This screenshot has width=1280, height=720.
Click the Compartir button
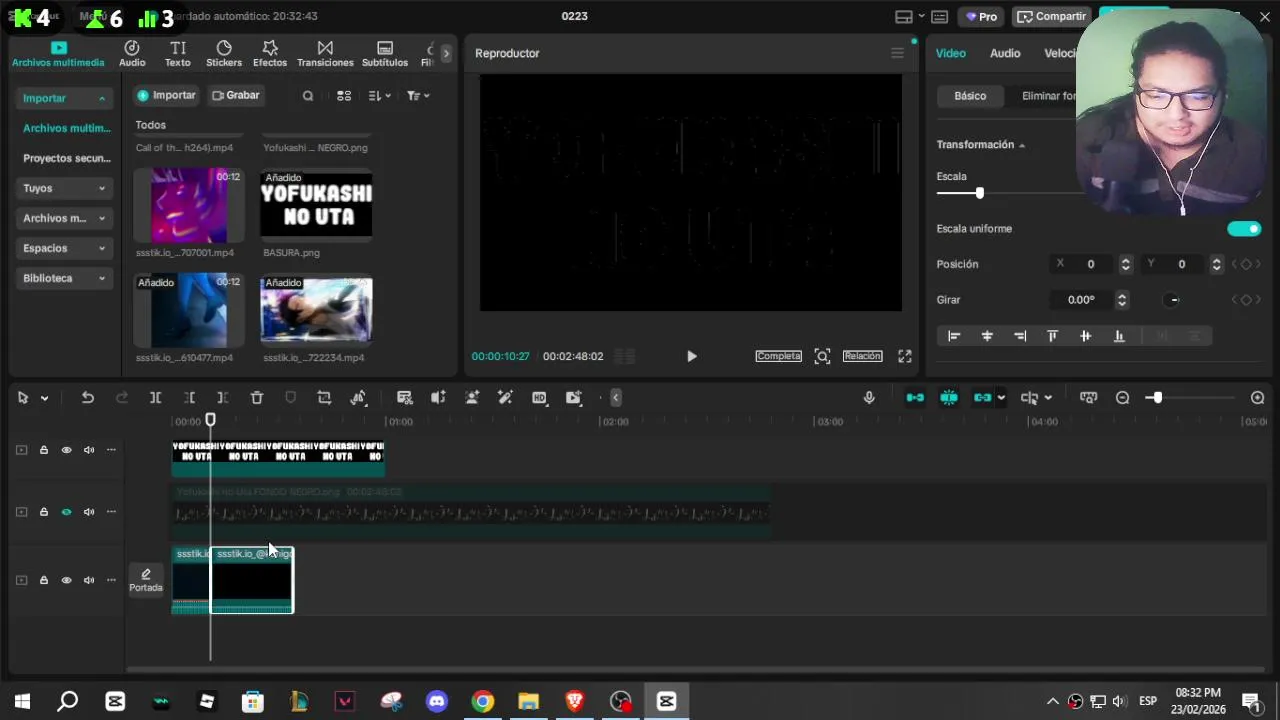click(1051, 16)
